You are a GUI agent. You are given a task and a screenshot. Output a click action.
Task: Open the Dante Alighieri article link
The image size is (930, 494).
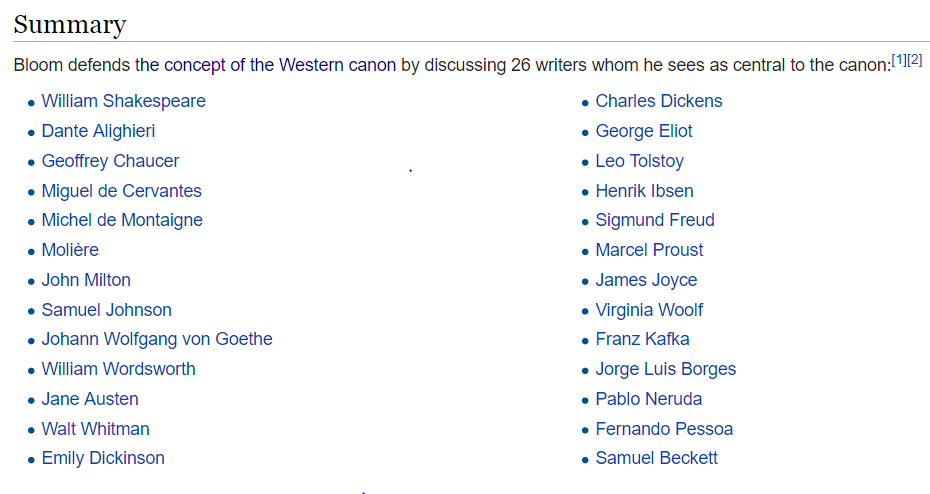point(98,131)
